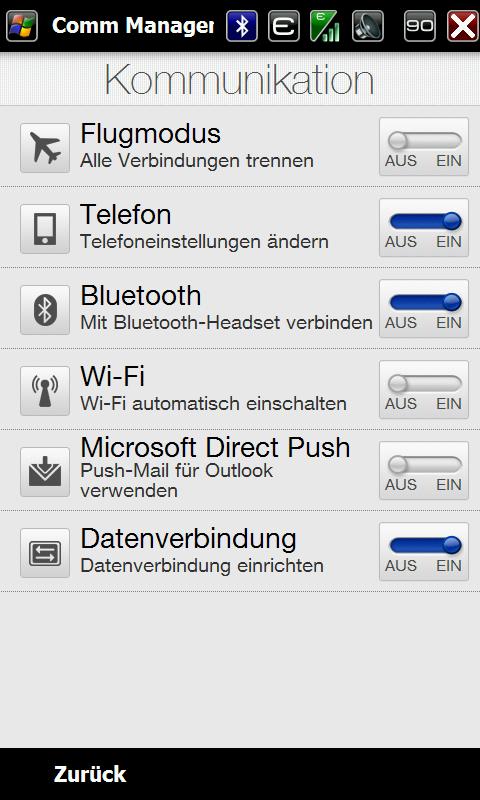The height and width of the screenshot is (800, 480).
Task: Disable the Bluetooth switch
Action: (424, 309)
